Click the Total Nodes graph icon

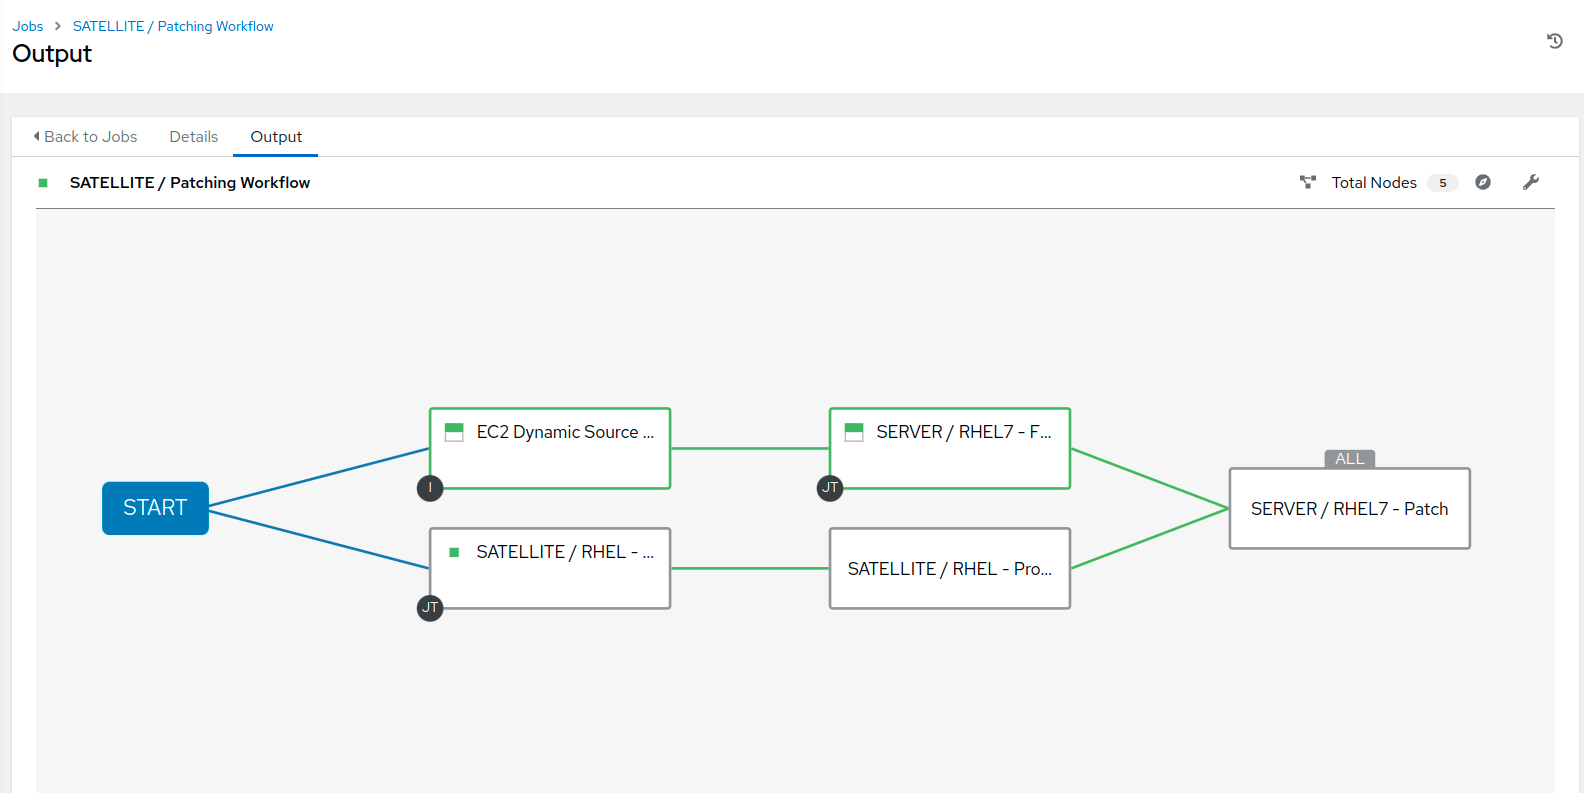click(x=1307, y=182)
